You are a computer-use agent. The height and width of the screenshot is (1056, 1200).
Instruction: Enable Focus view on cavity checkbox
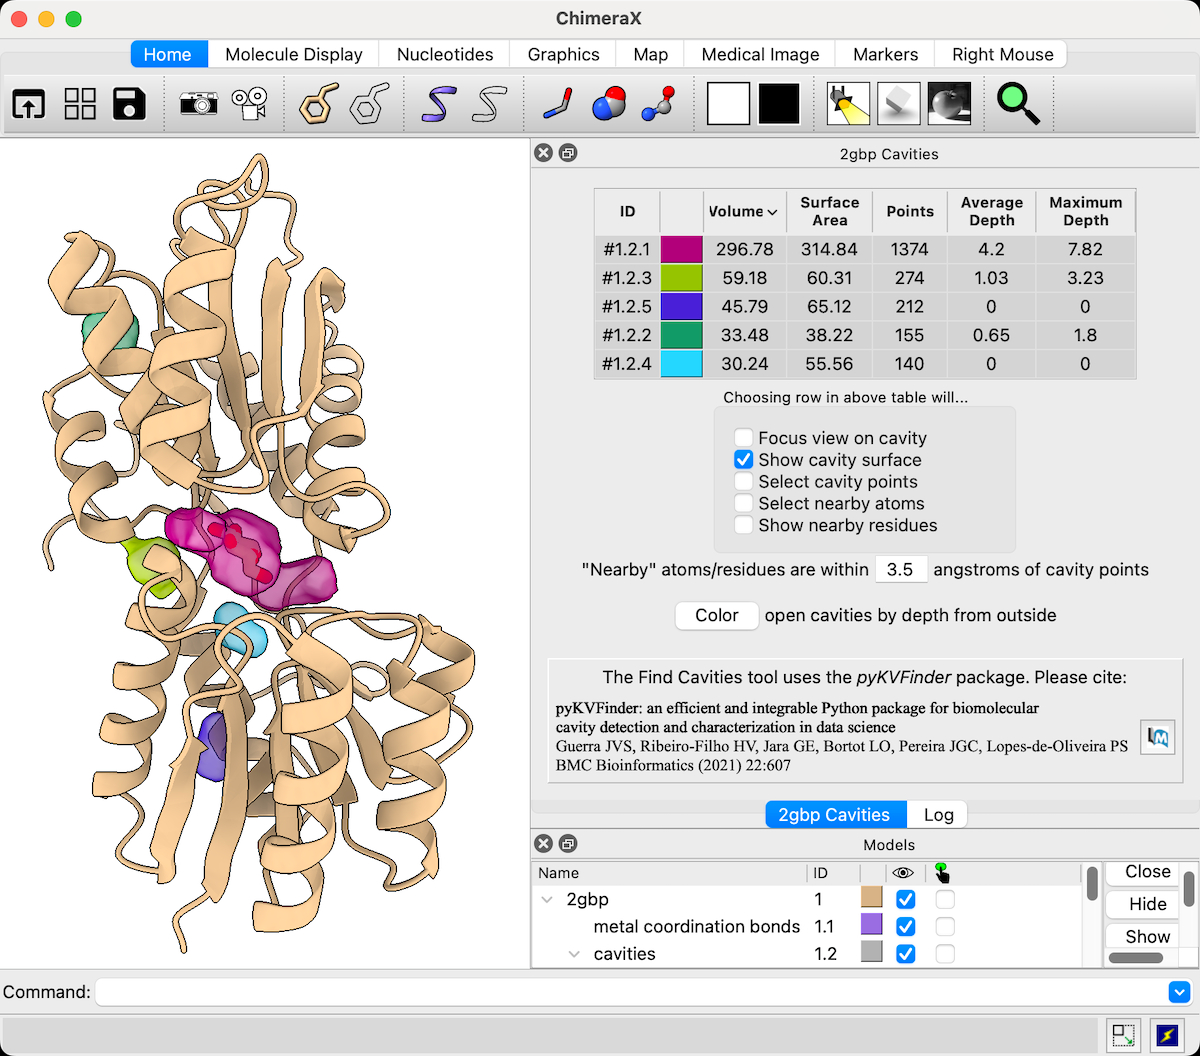click(743, 438)
